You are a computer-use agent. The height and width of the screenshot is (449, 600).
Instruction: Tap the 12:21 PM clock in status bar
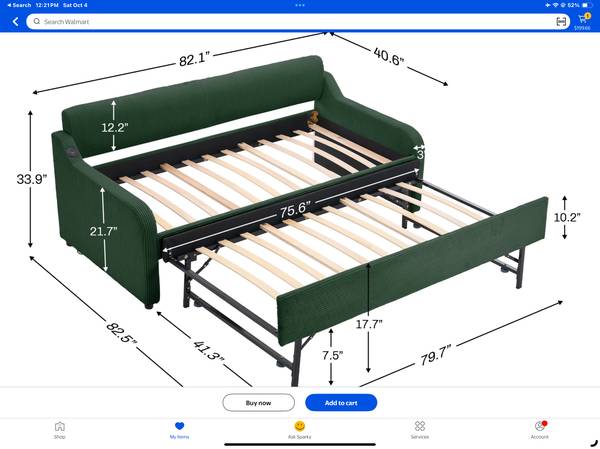point(49,5)
